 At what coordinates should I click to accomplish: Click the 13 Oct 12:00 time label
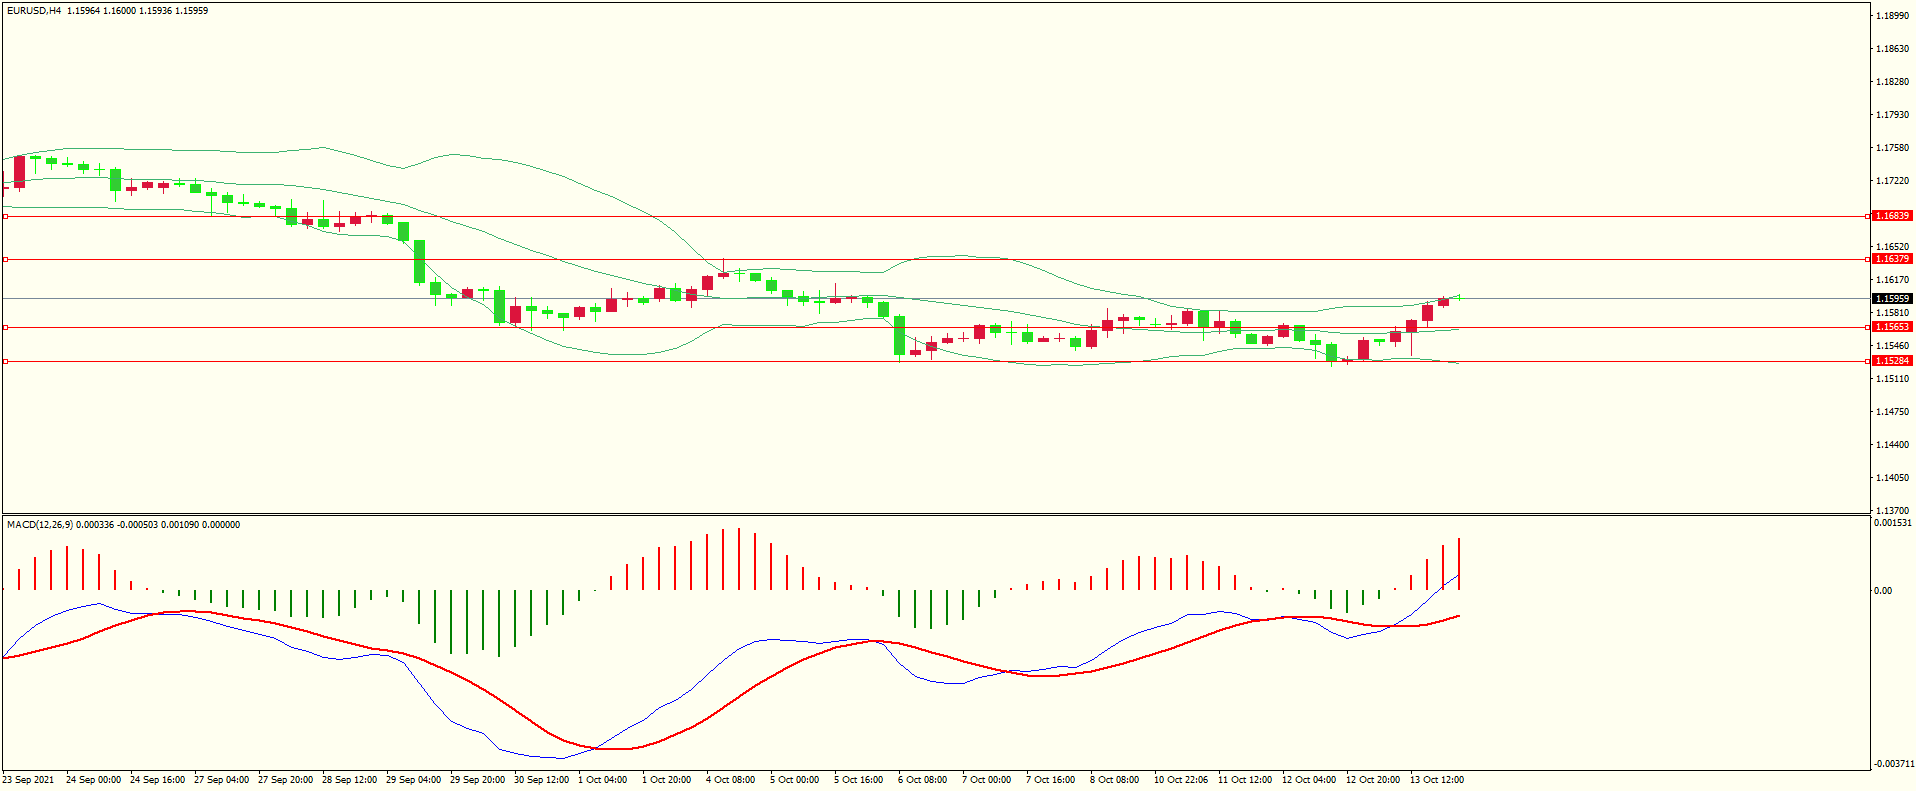1436,780
